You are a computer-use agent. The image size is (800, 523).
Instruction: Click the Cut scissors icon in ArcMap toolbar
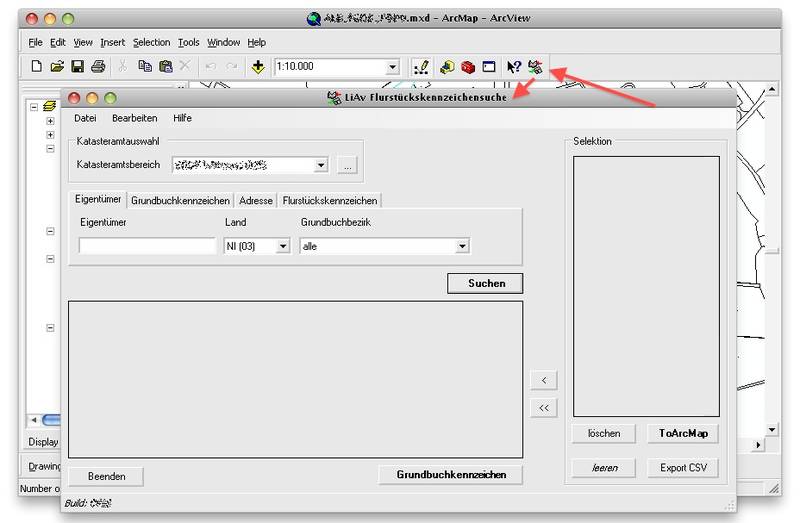(x=122, y=66)
